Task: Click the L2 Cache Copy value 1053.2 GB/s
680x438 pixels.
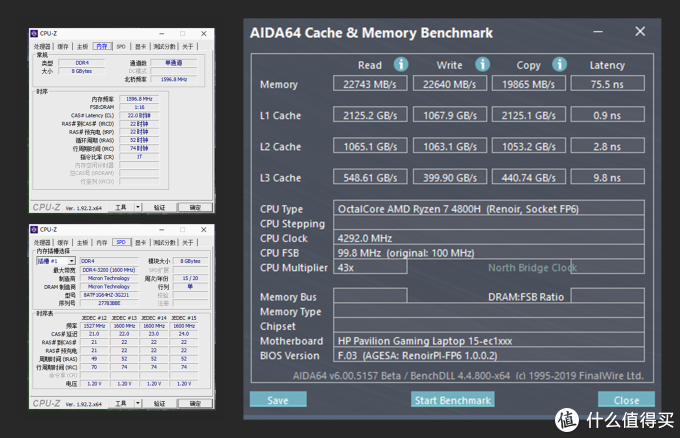Action: pyautogui.click(x=529, y=146)
